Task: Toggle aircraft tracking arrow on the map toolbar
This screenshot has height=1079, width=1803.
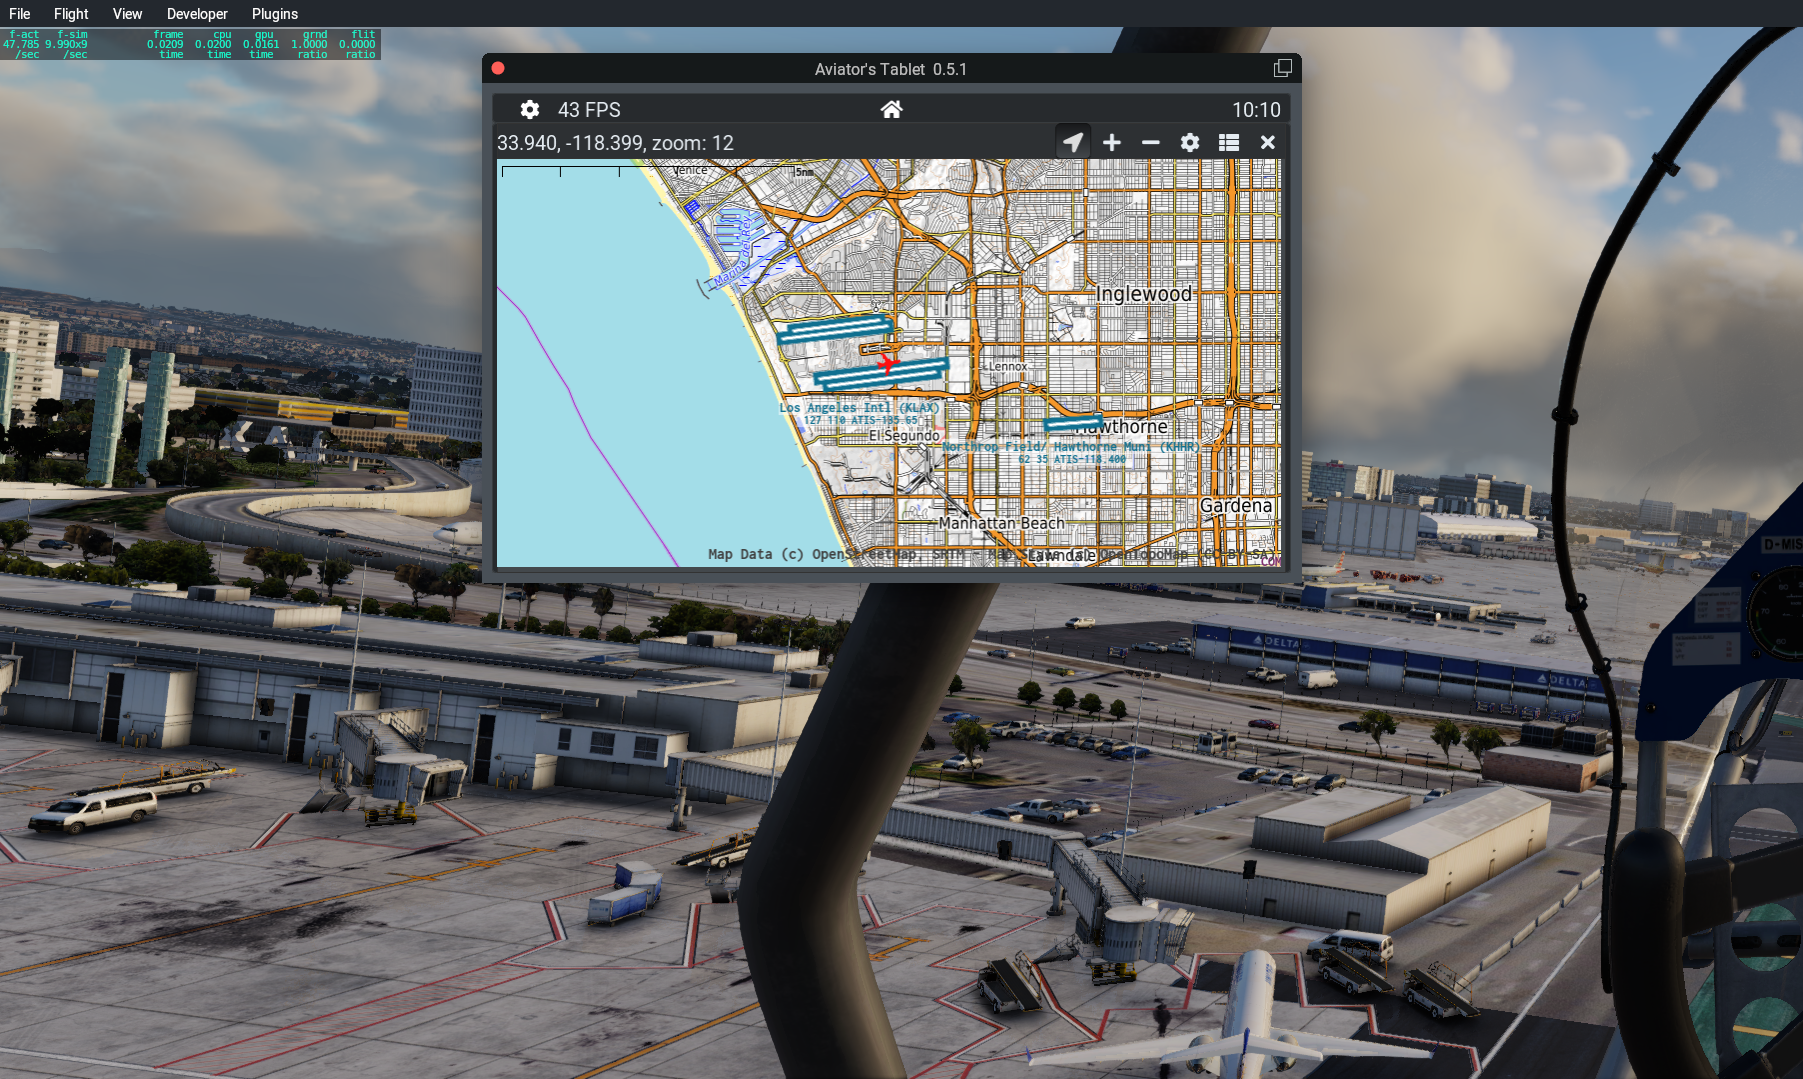Action: point(1073,143)
